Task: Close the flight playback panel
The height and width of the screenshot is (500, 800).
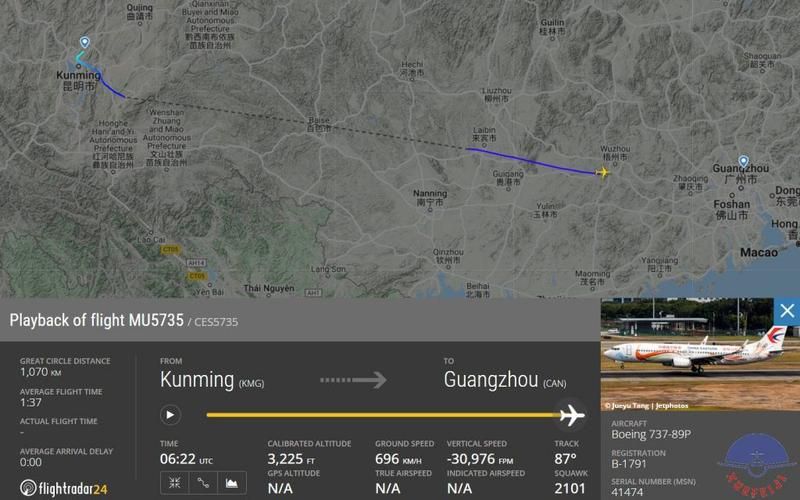Action: [x=787, y=311]
